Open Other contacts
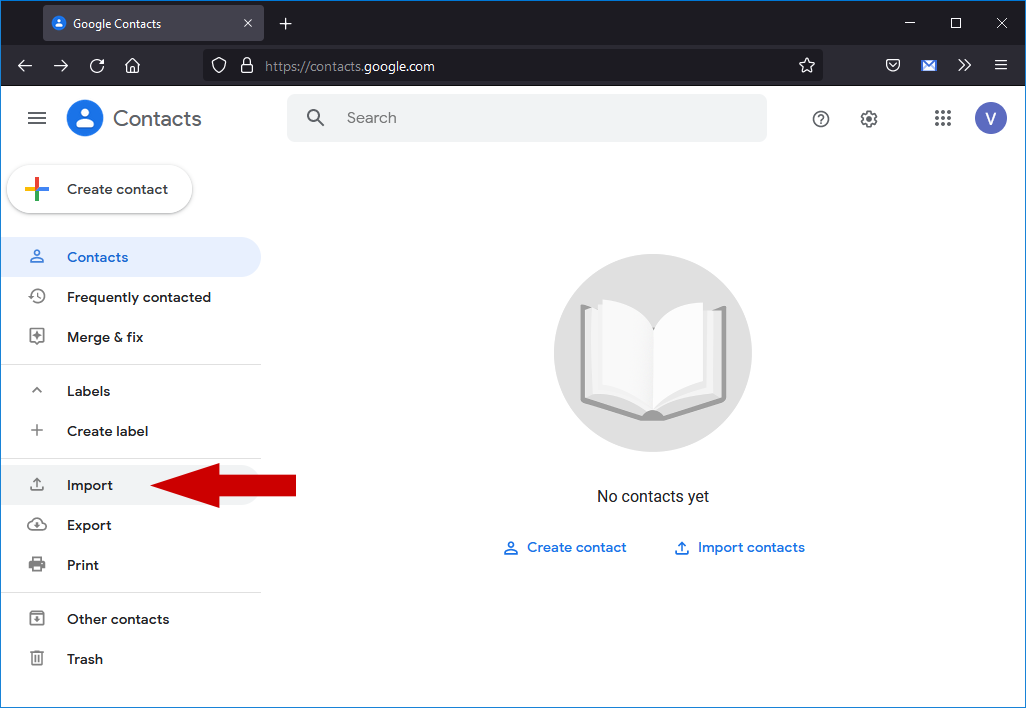 pyautogui.click(x=131, y=619)
